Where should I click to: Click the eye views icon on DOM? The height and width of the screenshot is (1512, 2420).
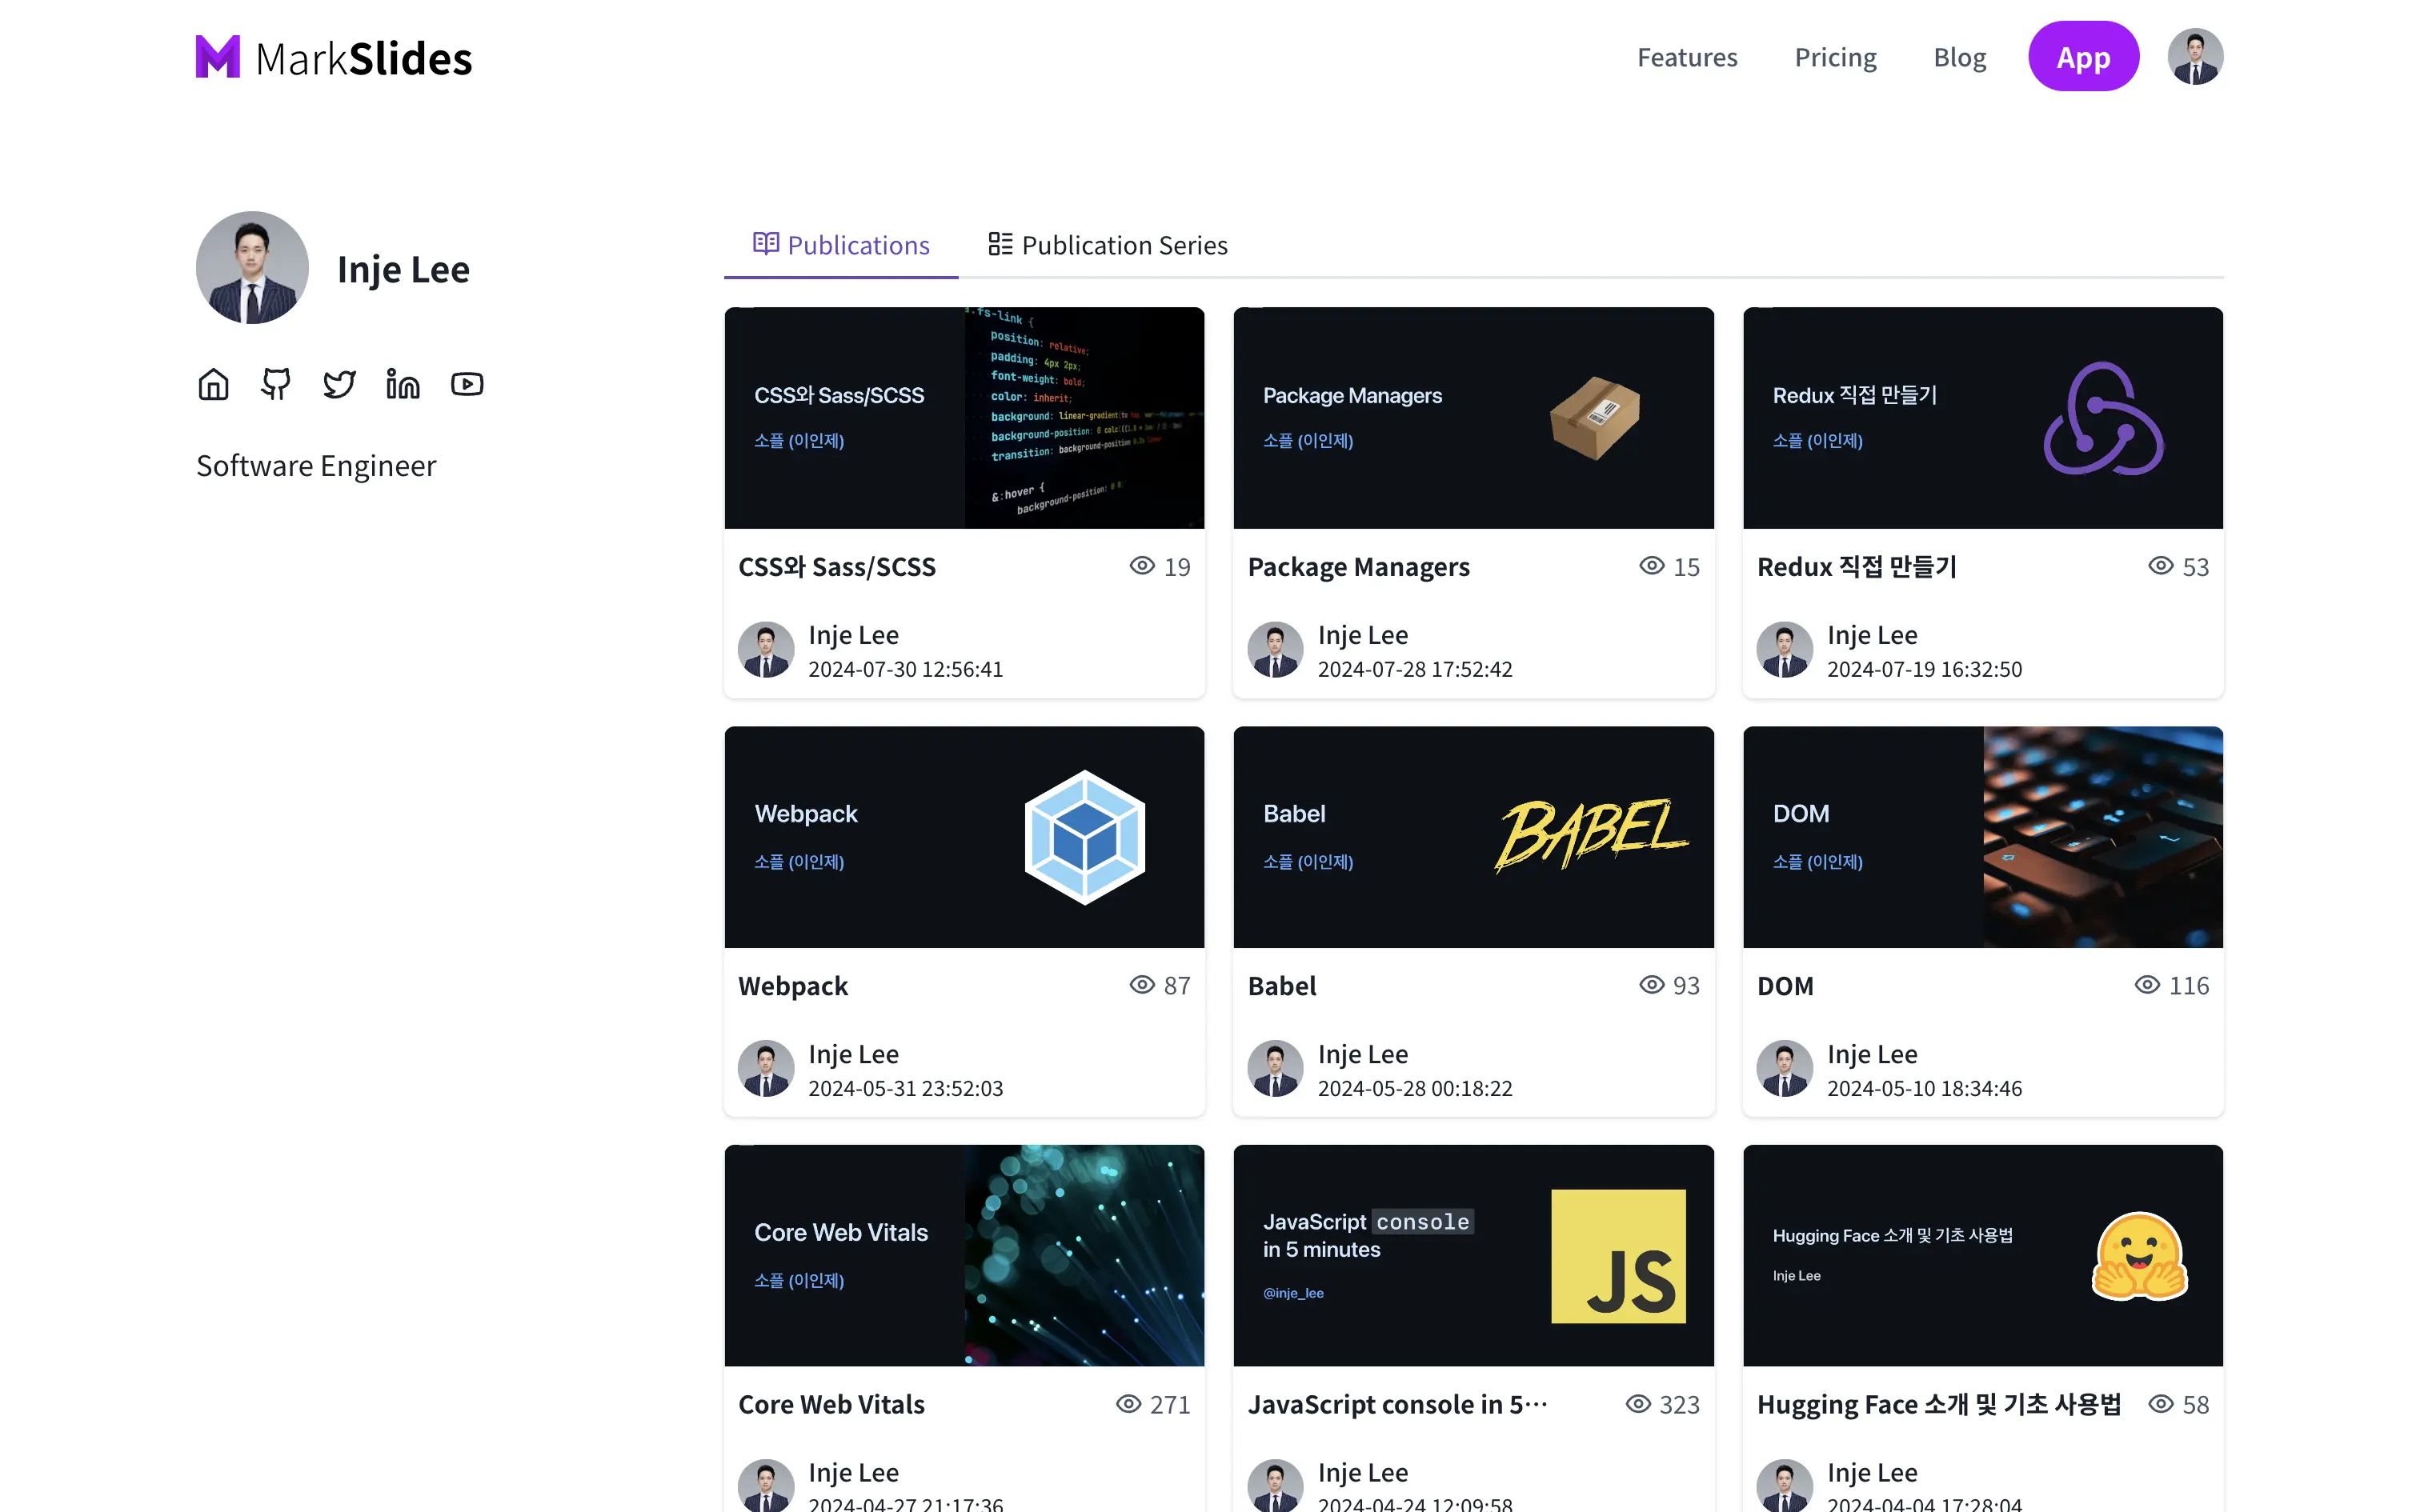pos(2147,985)
